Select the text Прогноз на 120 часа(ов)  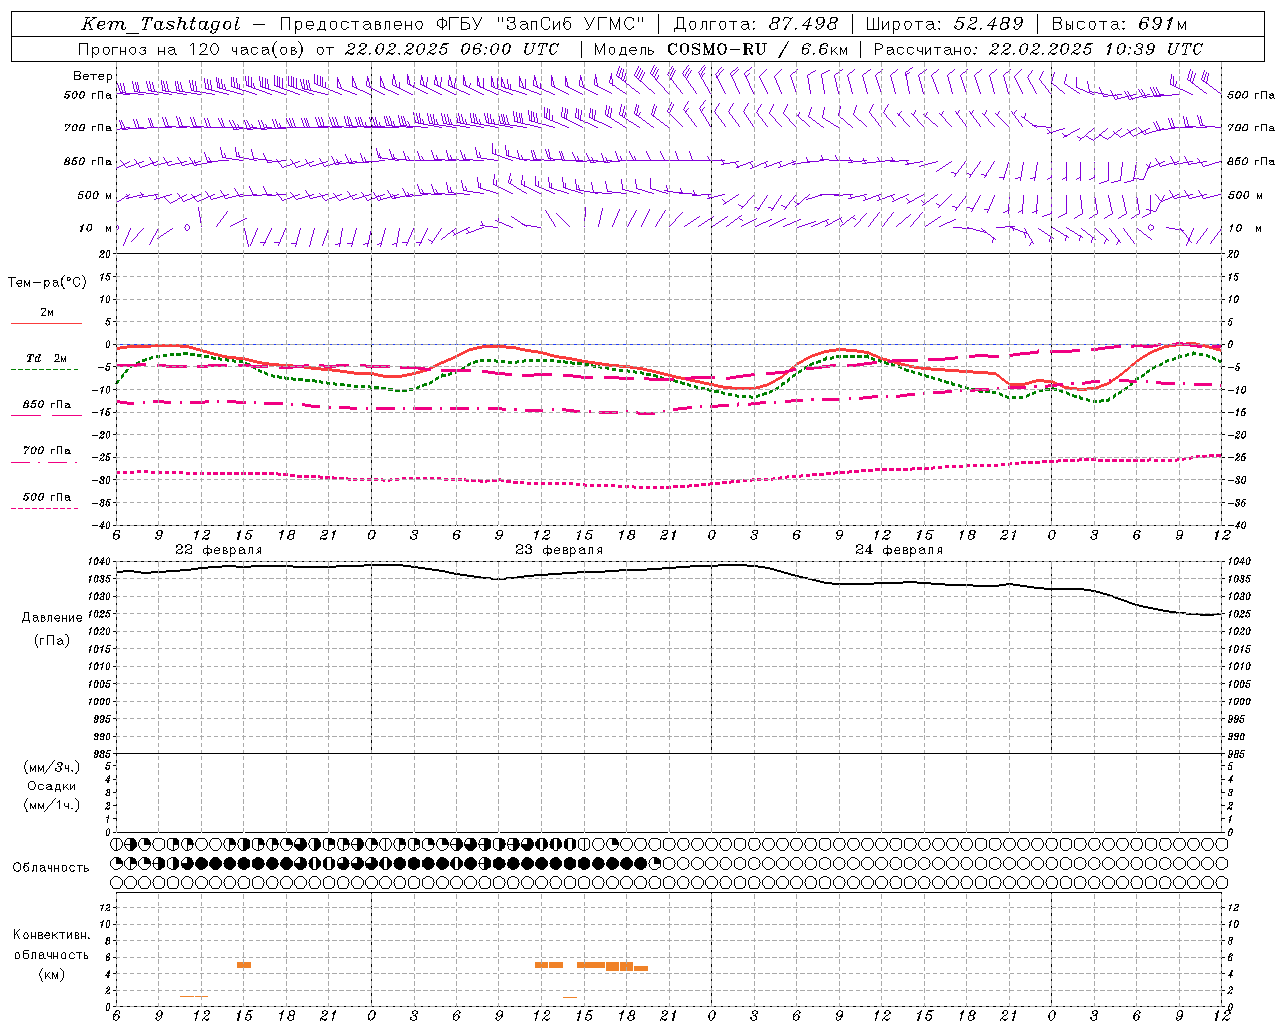tap(192, 49)
